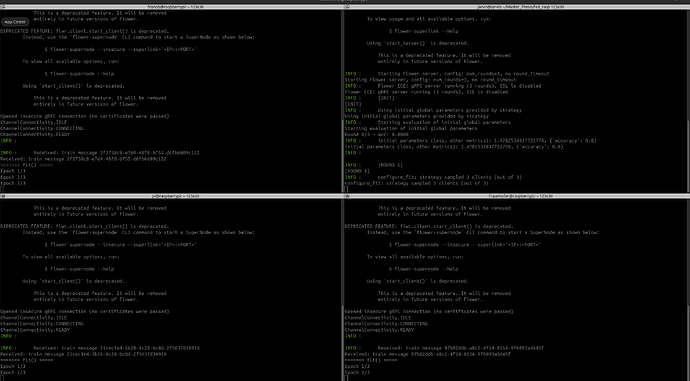Viewport: 690px width, 381px height.
Task: Click the top-right server pane scrollbar
Action: click(688, 101)
